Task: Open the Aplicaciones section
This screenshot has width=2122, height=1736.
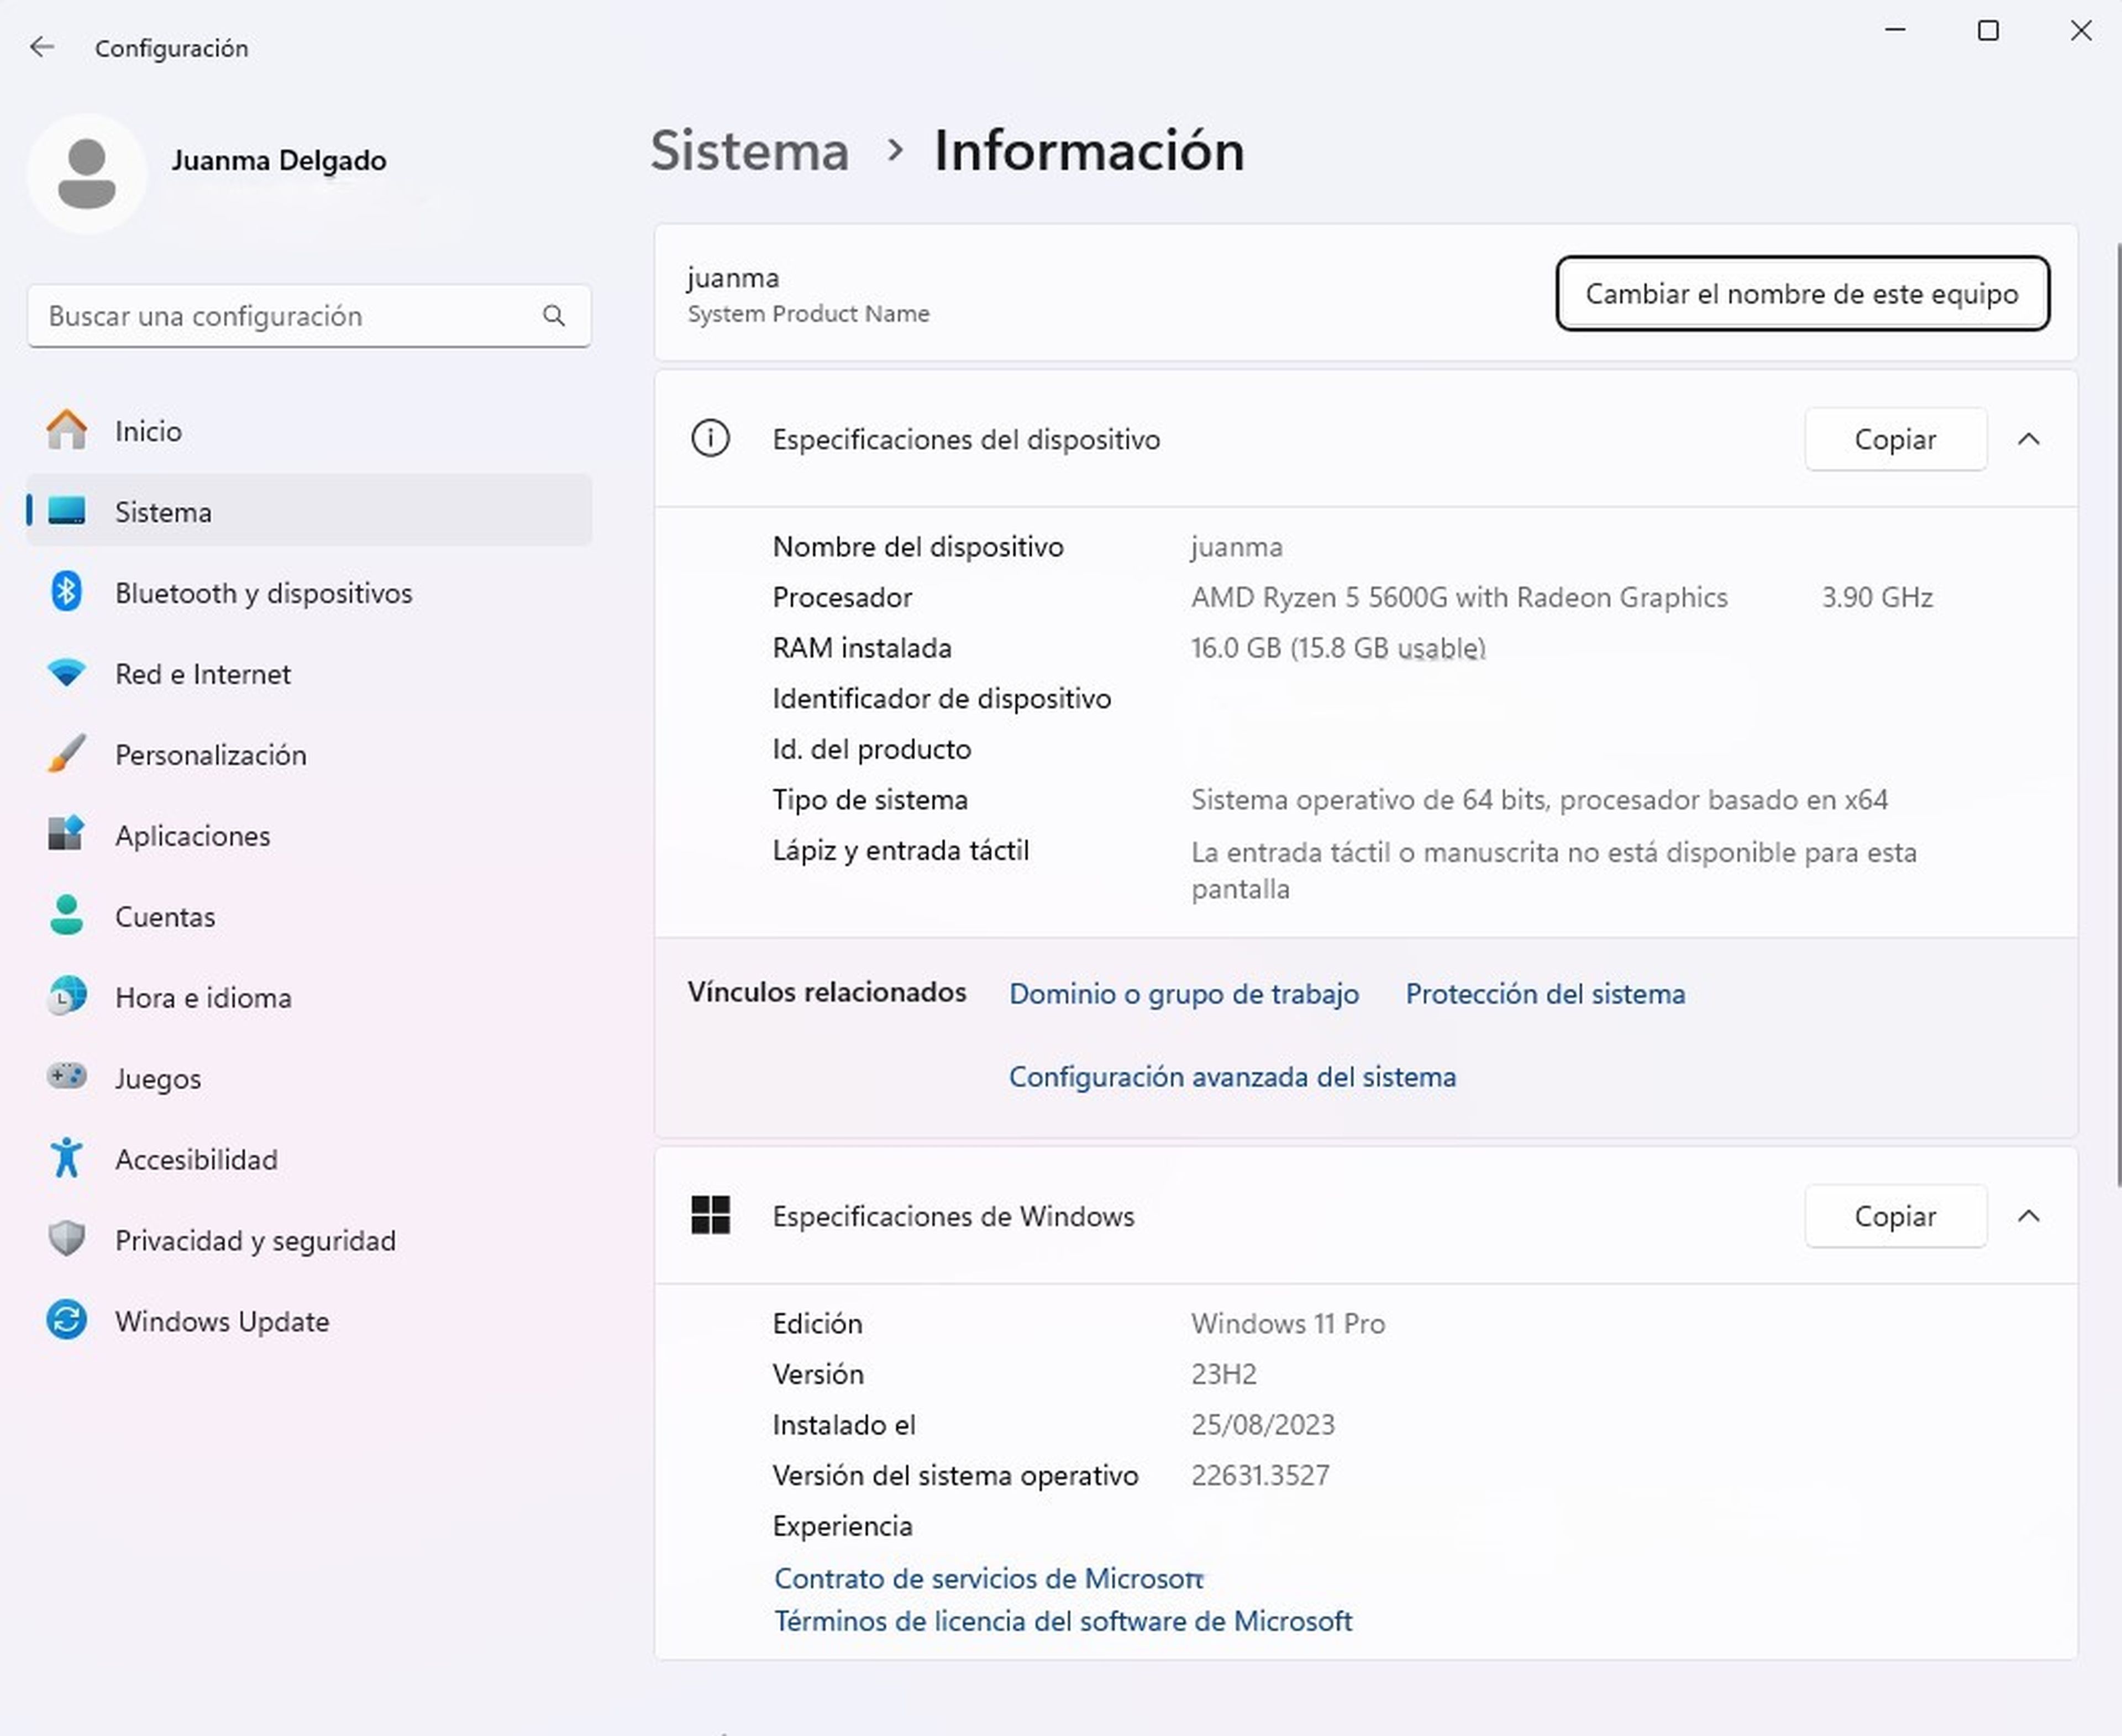Action: coord(309,835)
